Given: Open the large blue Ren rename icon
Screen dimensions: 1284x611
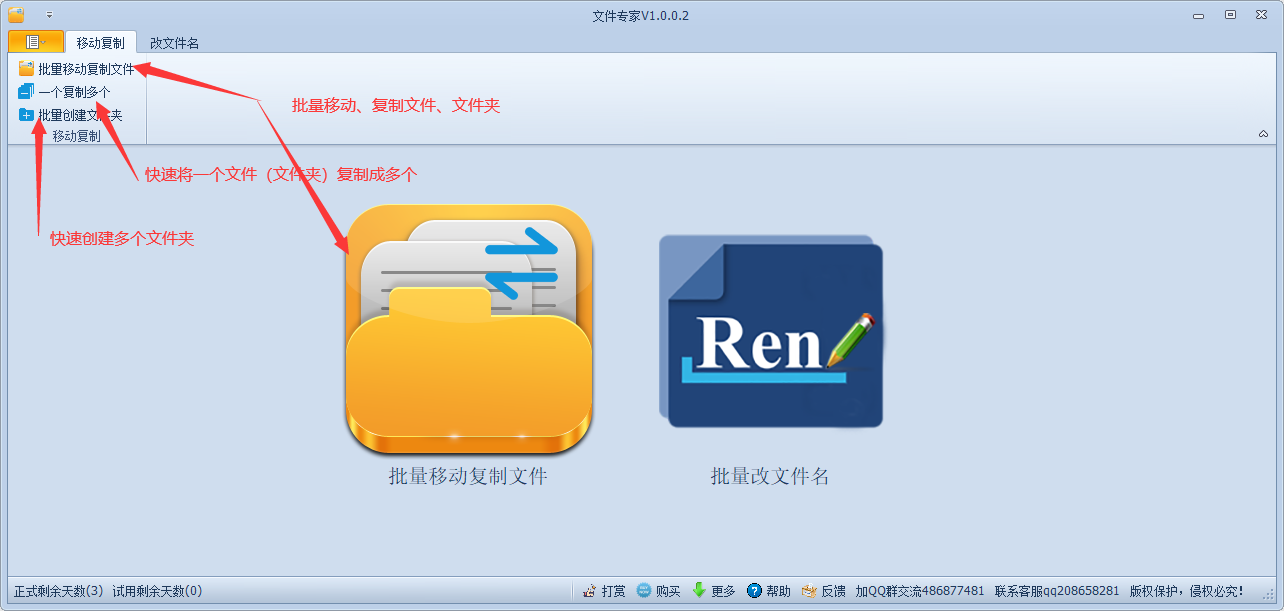Looking at the screenshot, I should click(x=771, y=331).
